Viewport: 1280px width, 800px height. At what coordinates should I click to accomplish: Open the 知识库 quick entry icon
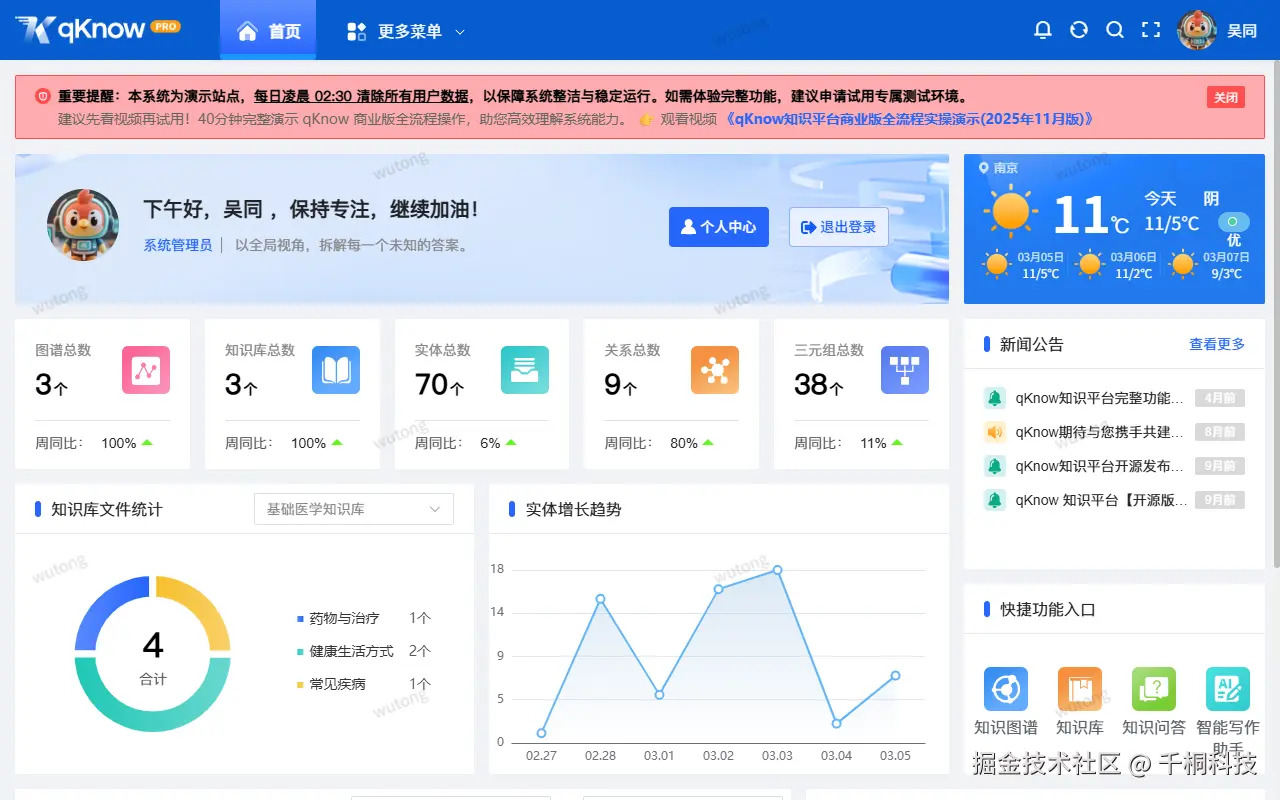pos(1080,688)
